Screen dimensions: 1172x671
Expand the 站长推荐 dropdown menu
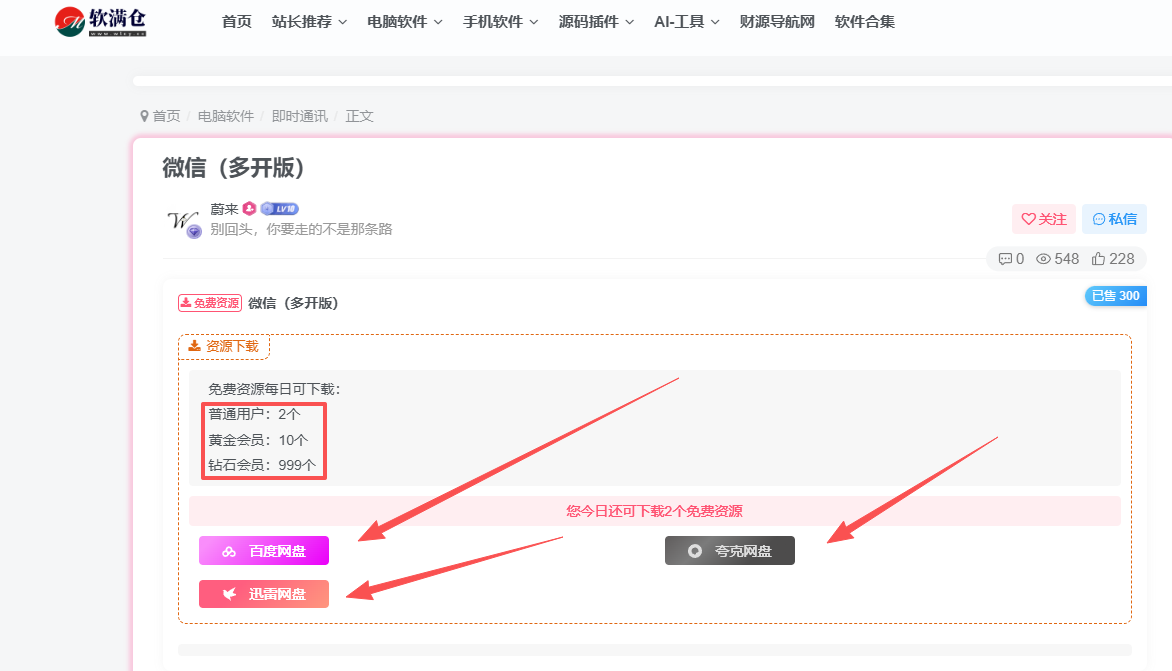pos(309,22)
